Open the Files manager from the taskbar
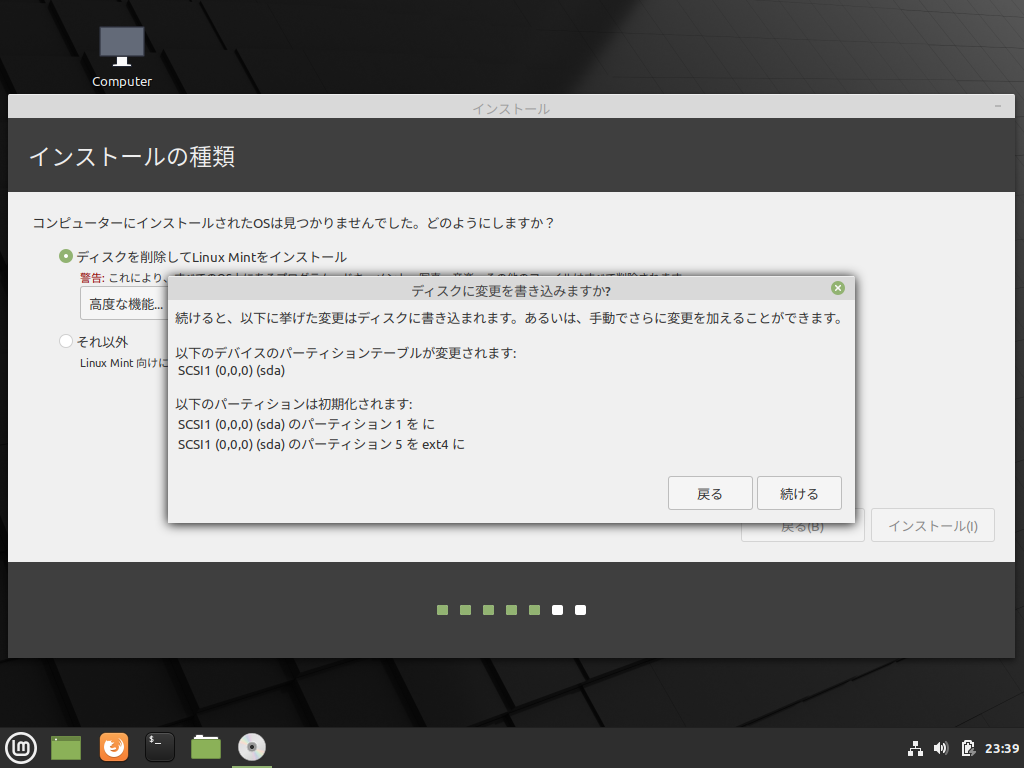The image size is (1024, 768). click(206, 747)
